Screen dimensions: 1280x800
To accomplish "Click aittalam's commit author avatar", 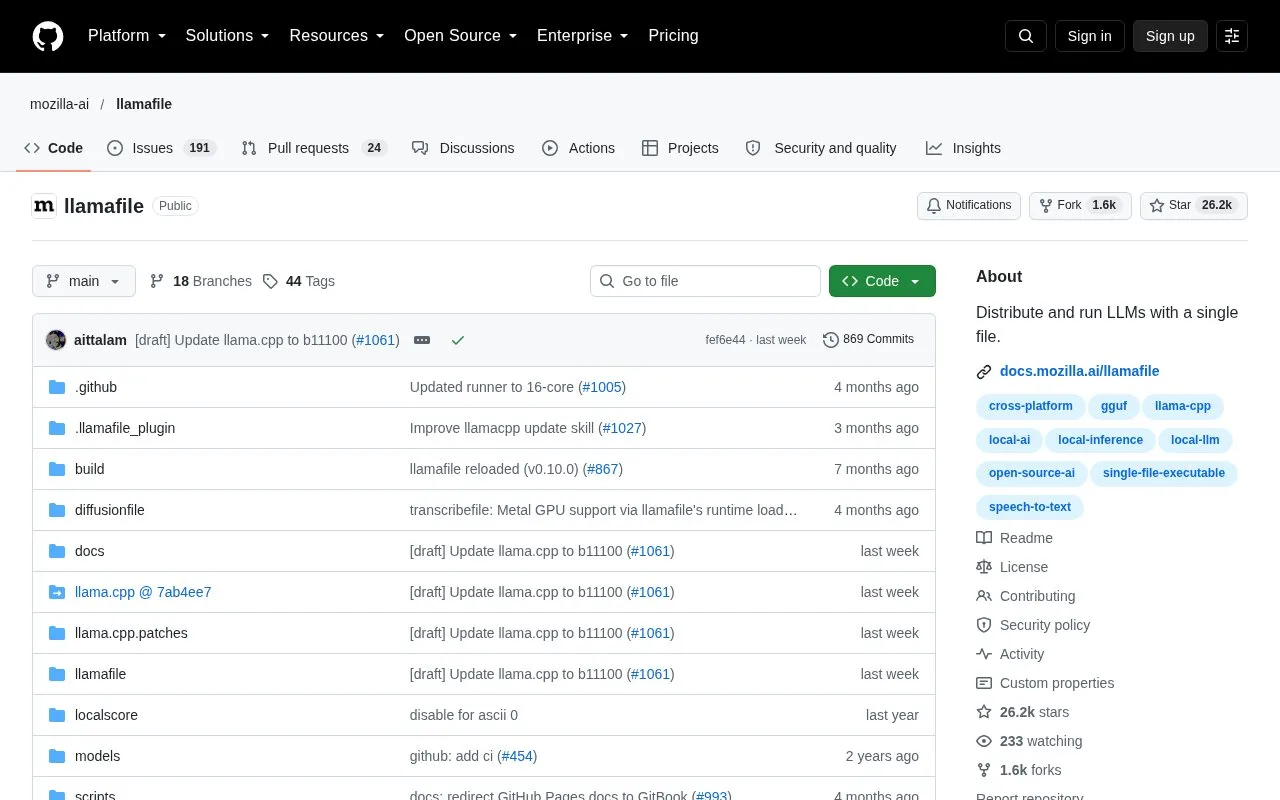I will tap(56, 340).
